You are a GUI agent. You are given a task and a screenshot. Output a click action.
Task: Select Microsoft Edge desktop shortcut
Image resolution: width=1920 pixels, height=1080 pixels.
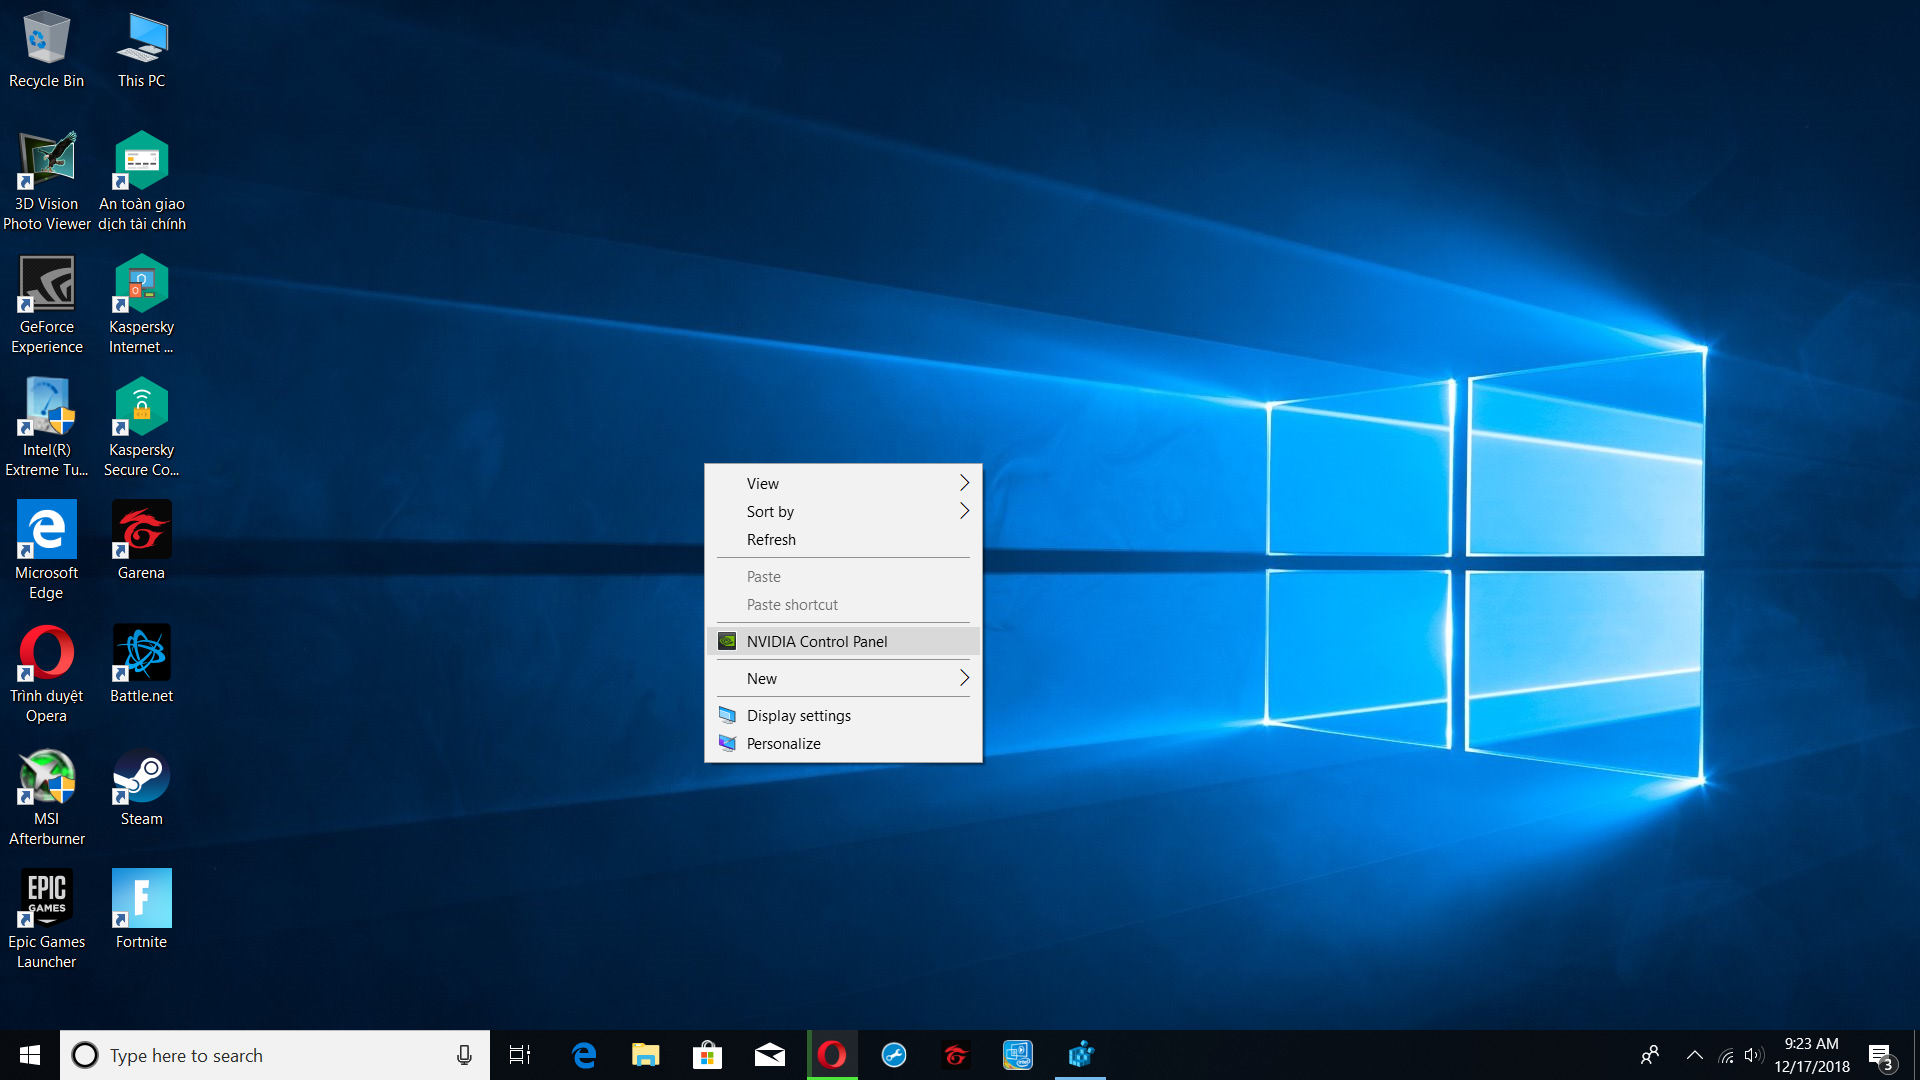click(x=46, y=551)
